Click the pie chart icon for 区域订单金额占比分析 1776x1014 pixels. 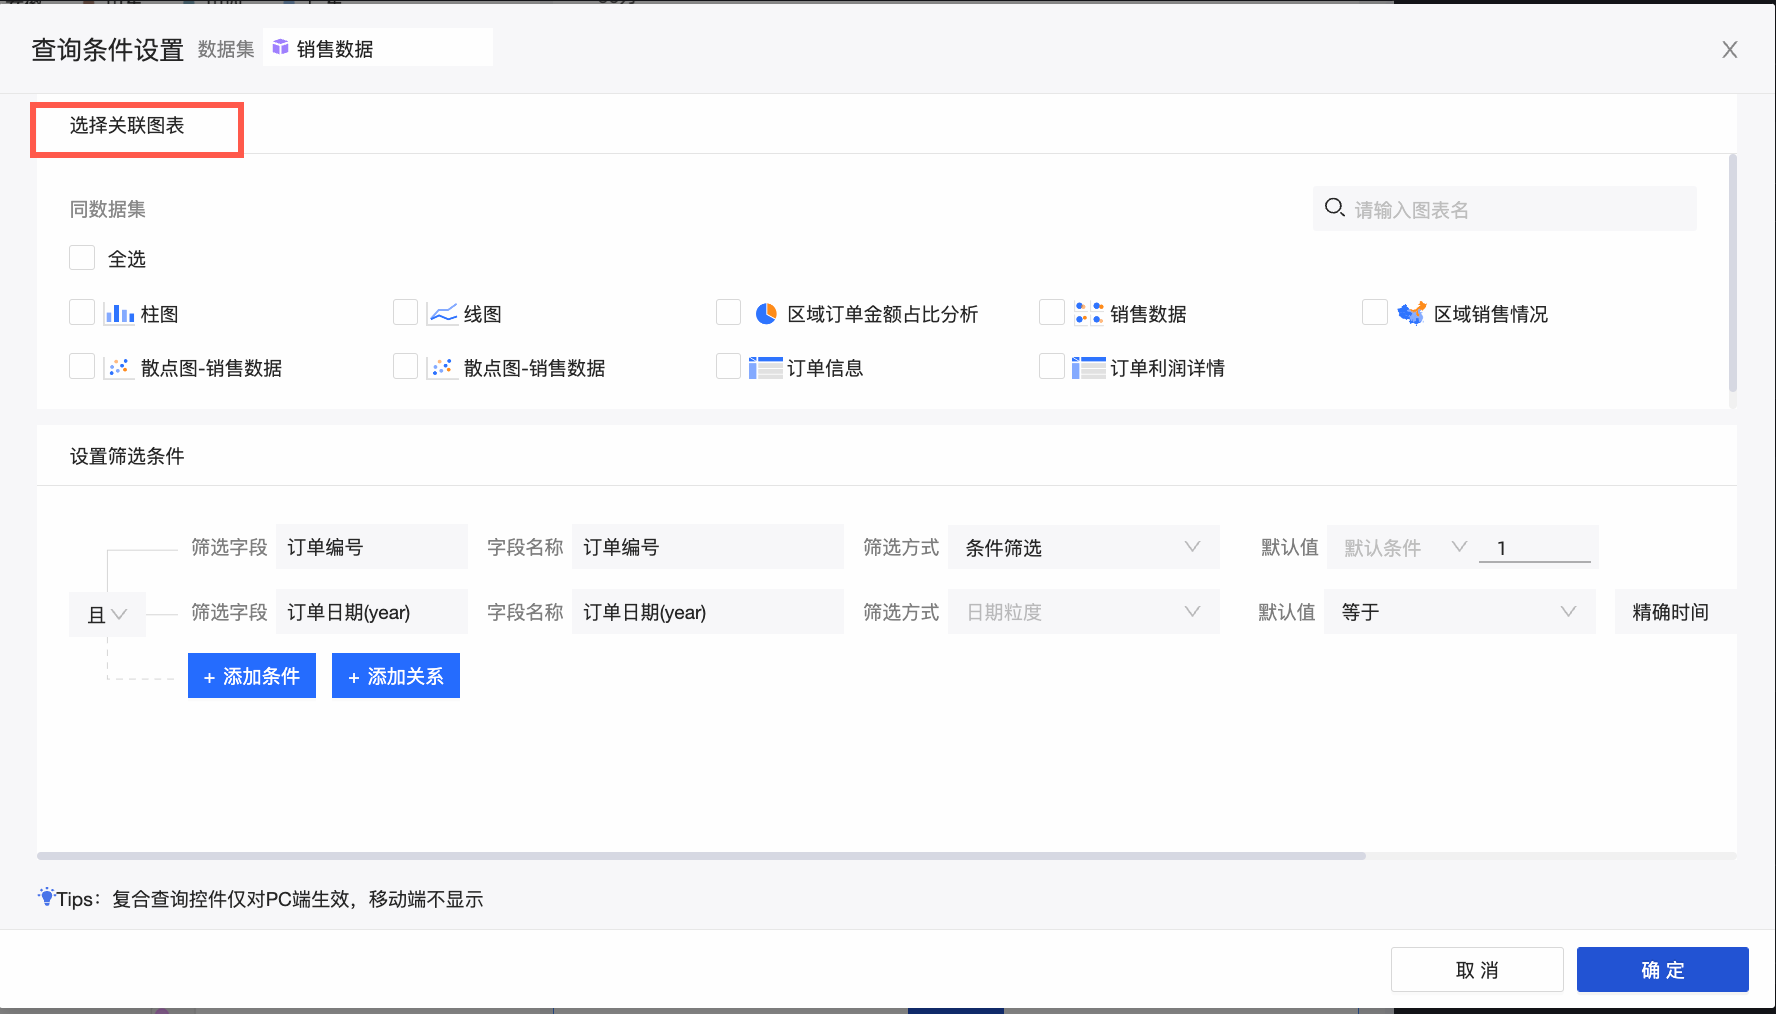[766, 314]
